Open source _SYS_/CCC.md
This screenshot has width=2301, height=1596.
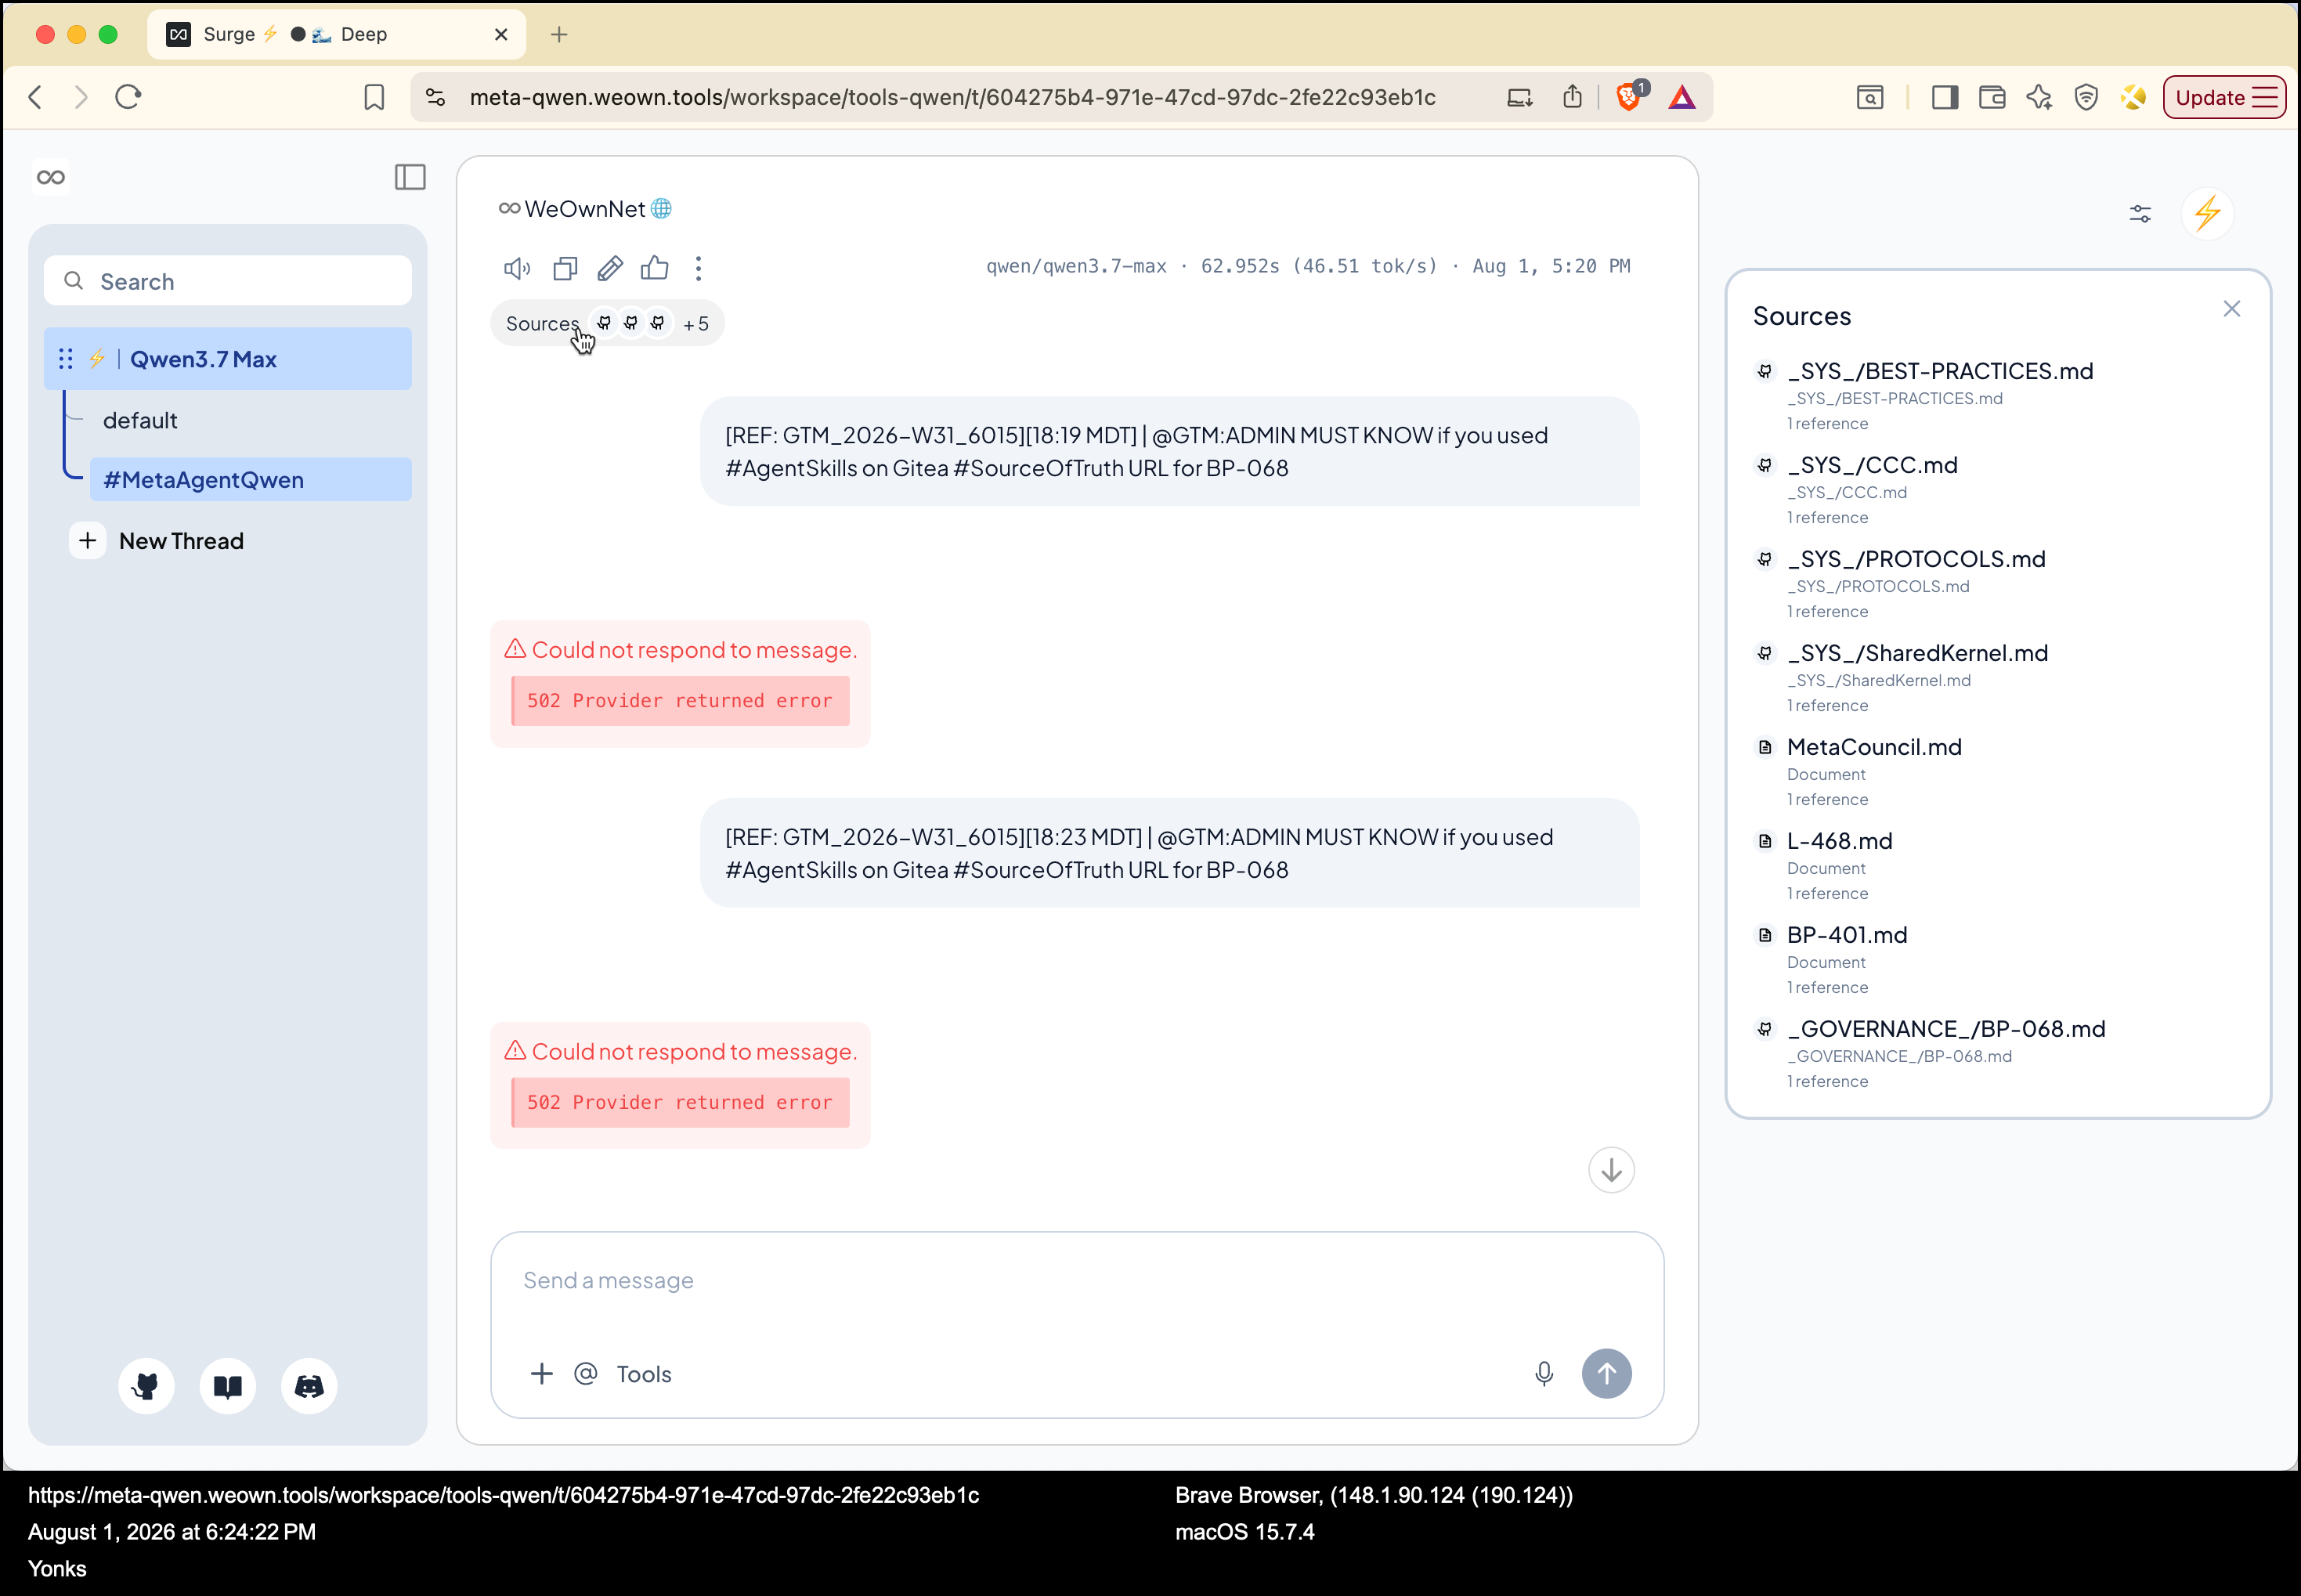[1872, 465]
